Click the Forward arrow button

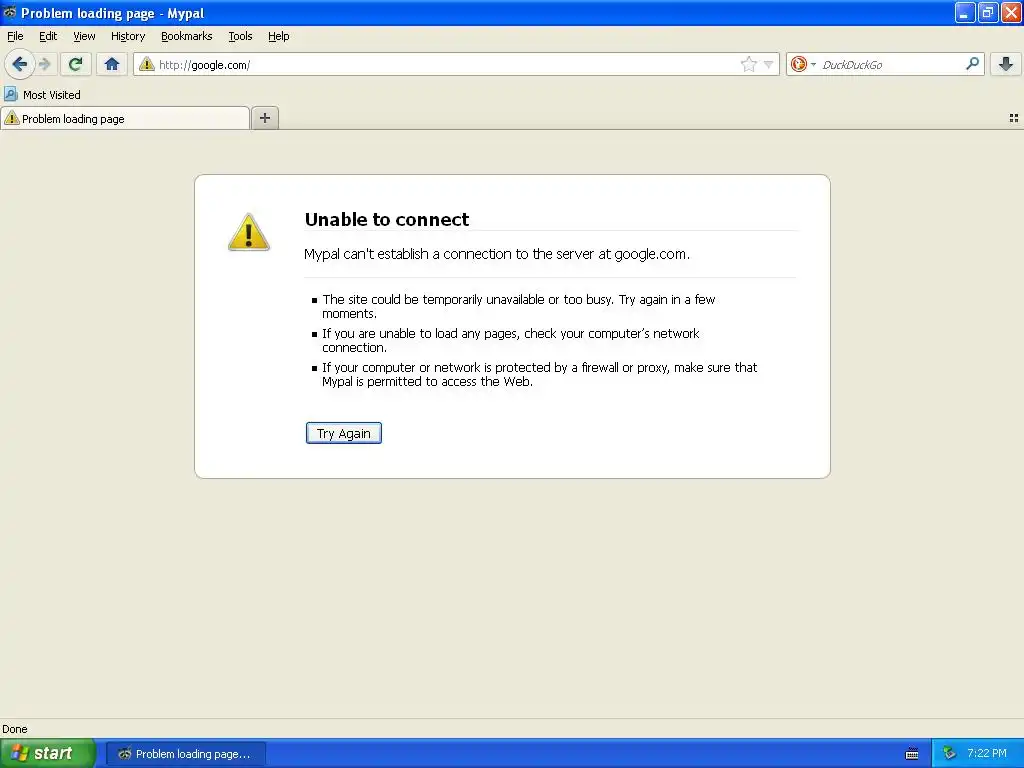[x=45, y=64]
